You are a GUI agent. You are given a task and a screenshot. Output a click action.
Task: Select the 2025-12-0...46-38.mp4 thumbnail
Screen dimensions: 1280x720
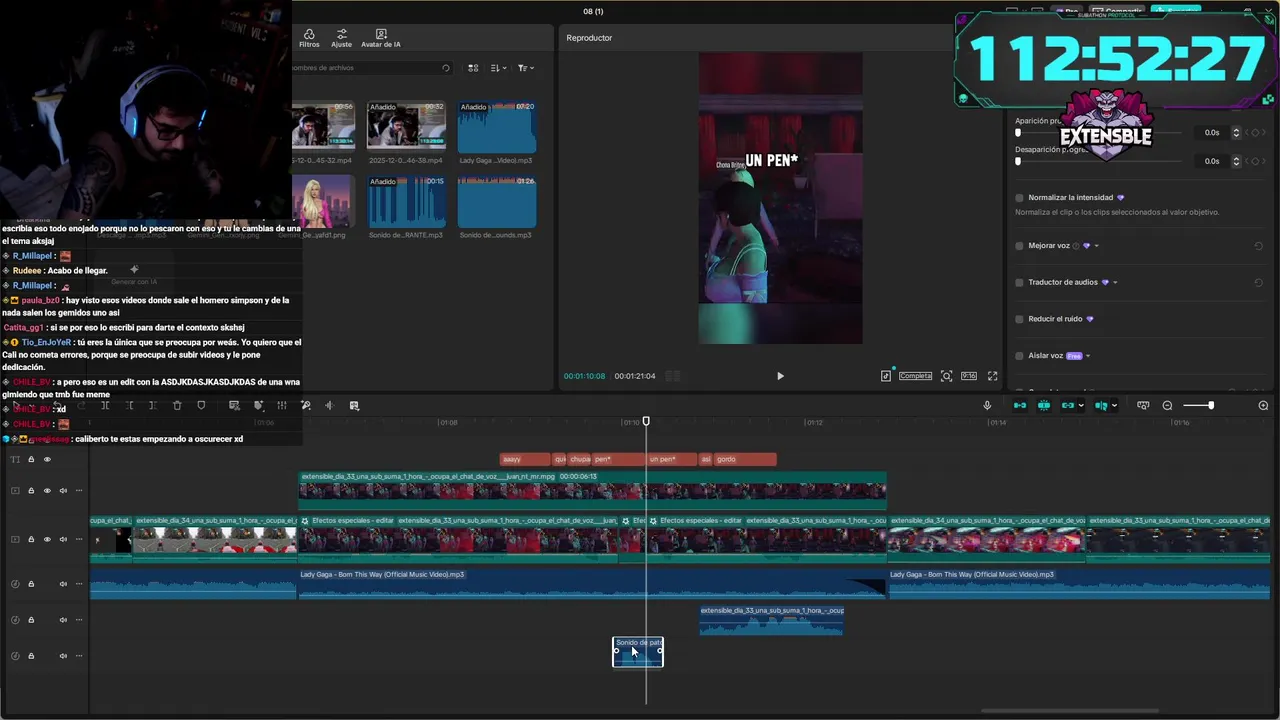point(406,126)
